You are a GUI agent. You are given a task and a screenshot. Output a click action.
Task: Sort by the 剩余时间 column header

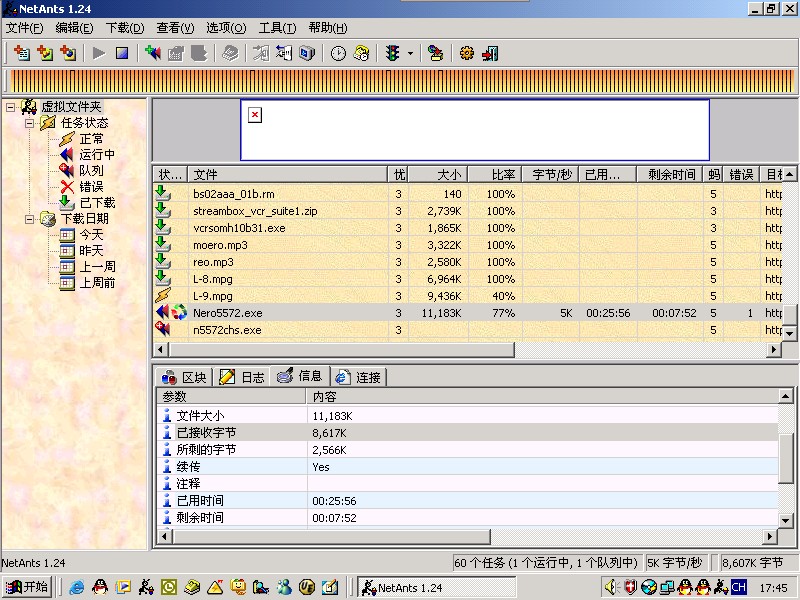670,174
